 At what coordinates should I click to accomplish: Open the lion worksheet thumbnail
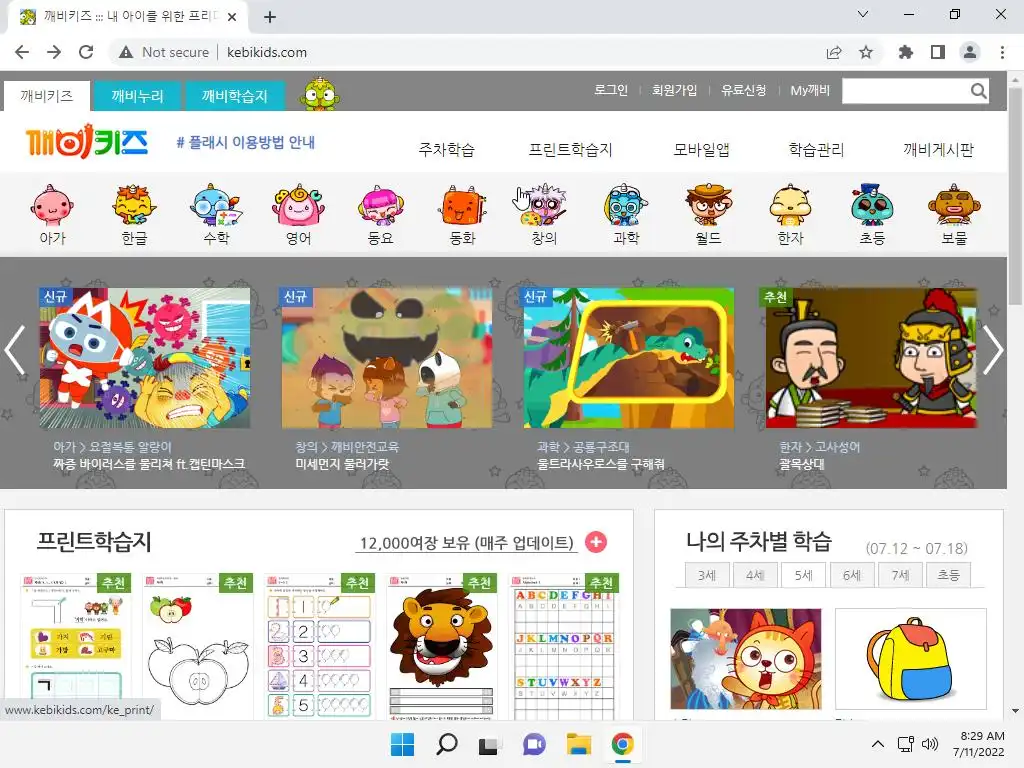pos(441,647)
